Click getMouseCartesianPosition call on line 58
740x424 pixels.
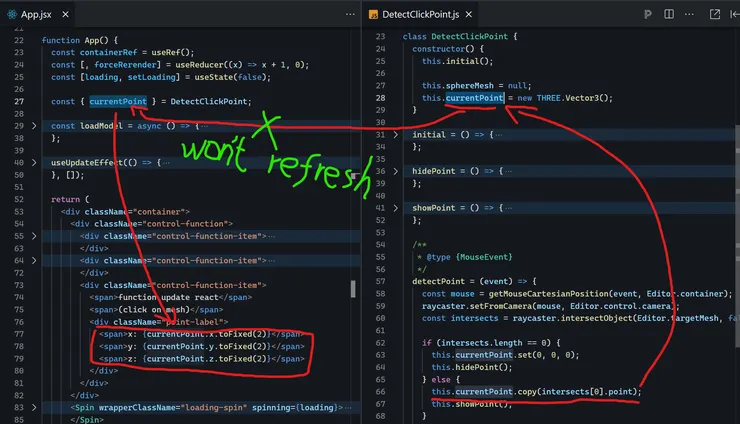(548, 294)
